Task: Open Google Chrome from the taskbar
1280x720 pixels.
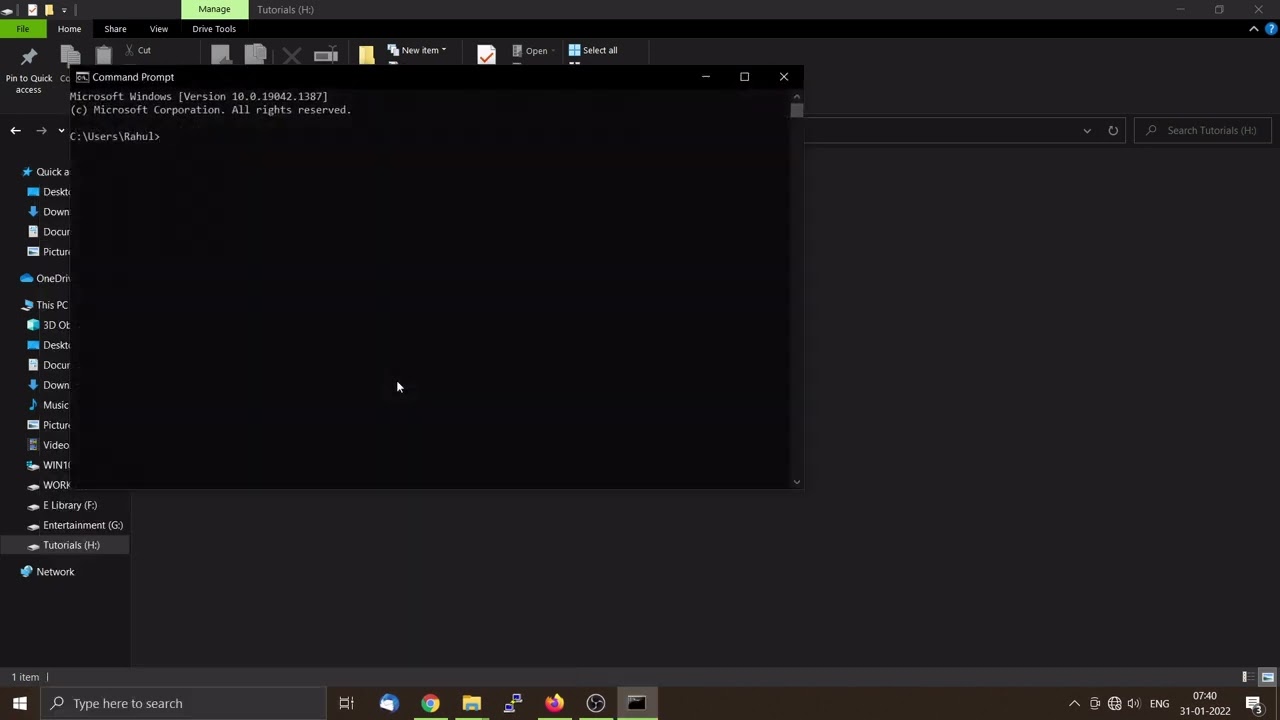Action: coord(430,703)
